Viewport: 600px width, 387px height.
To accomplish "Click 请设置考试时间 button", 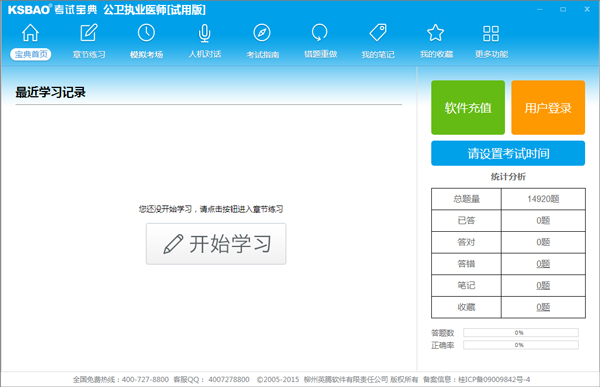I will coord(508,153).
